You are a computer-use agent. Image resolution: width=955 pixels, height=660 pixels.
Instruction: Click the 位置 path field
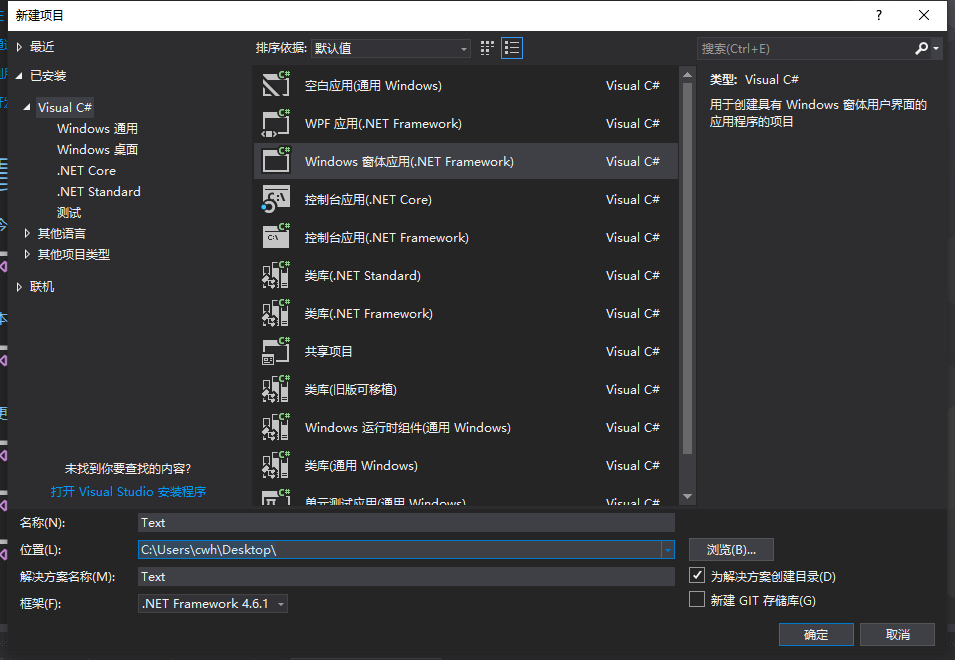400,550
